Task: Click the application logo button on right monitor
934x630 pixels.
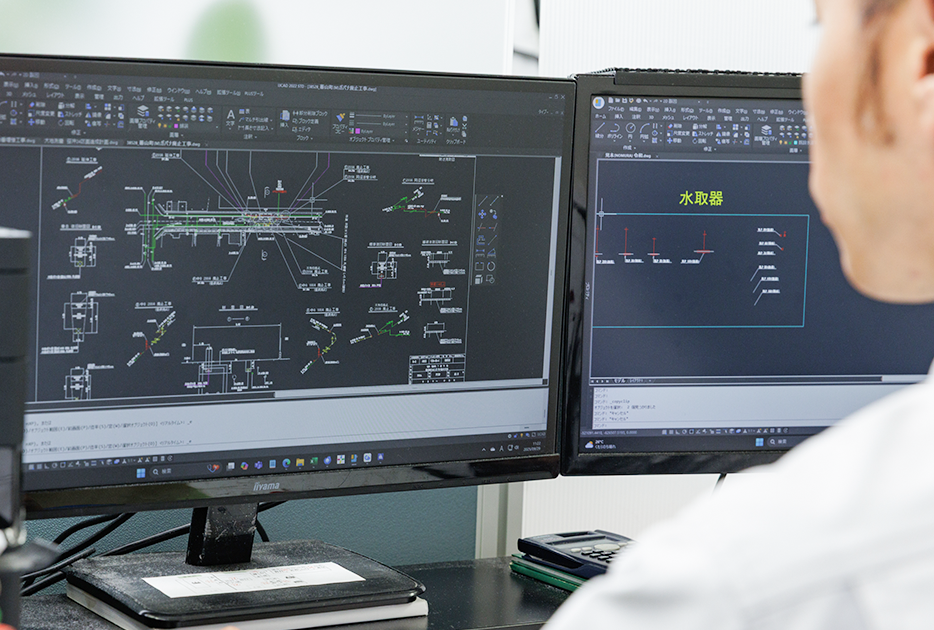Action: pos(599,102)
